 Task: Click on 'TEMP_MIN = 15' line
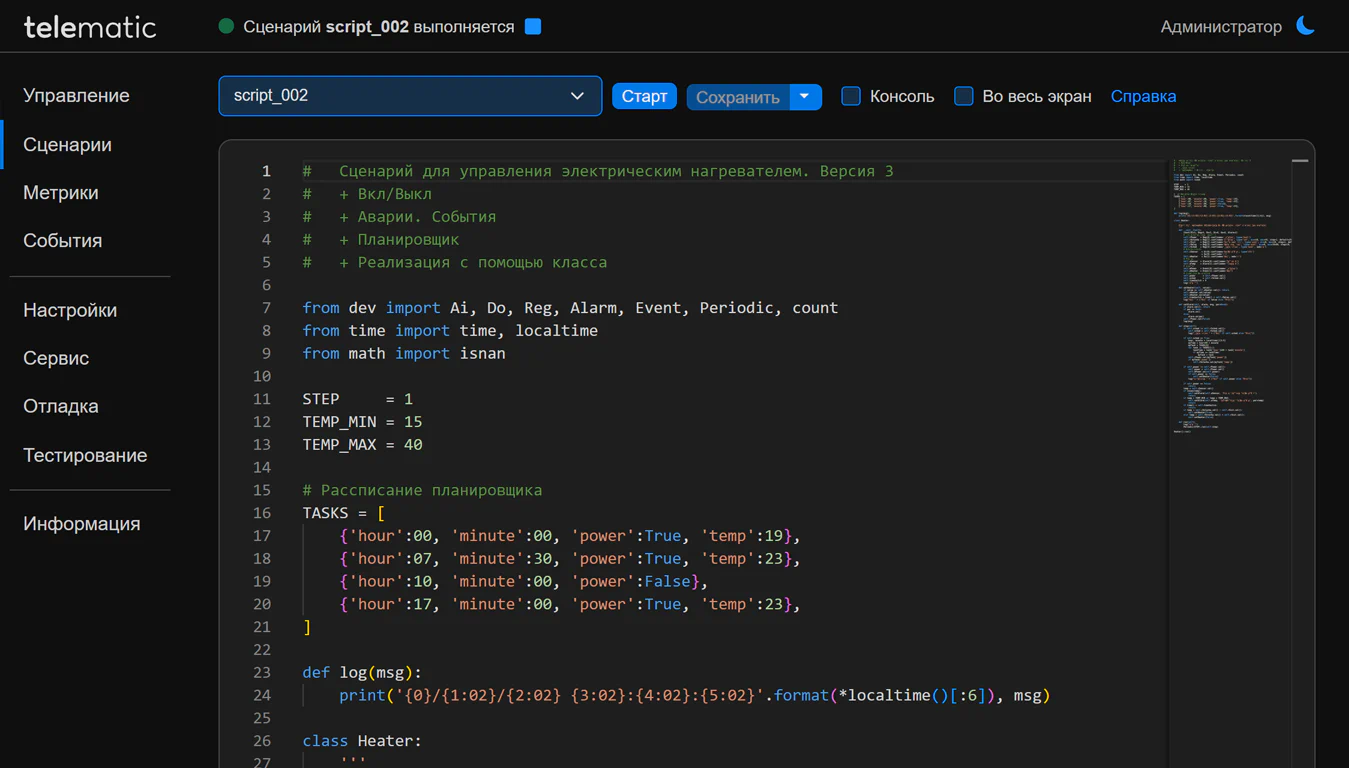pyautogui.click(x=362, y=422)
